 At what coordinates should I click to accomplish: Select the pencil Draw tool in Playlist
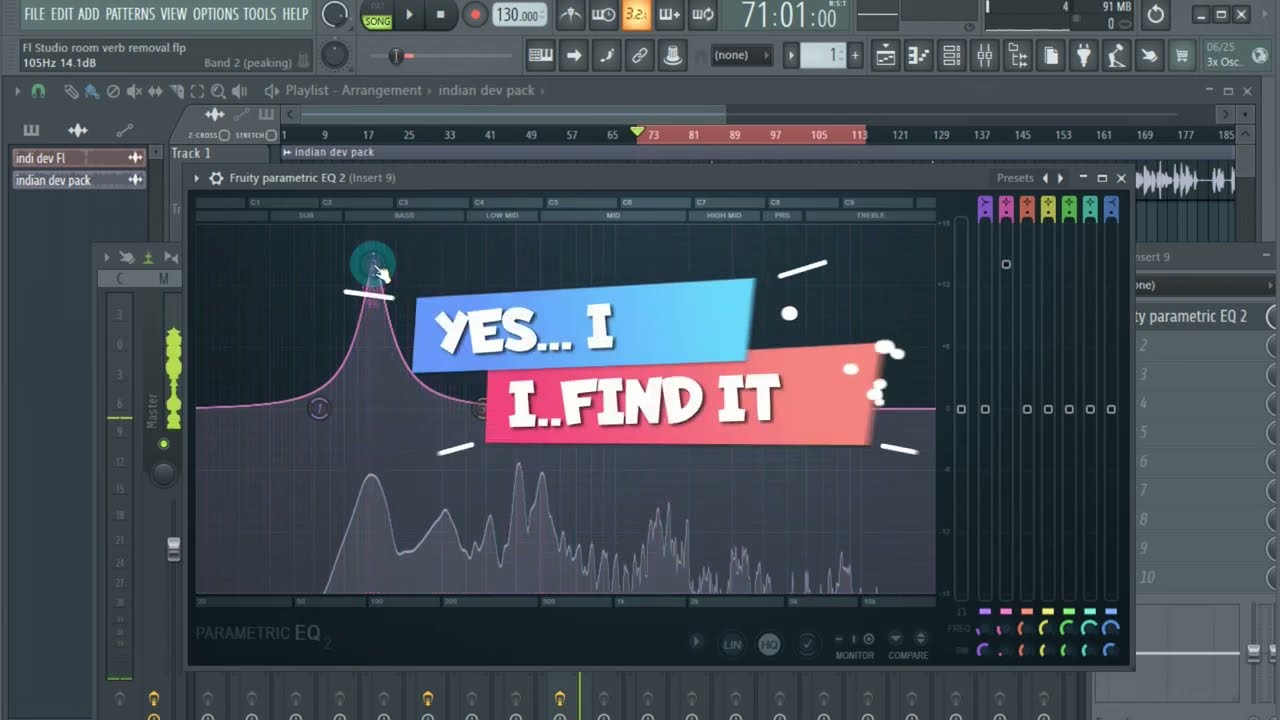click(x=71, y=91)
